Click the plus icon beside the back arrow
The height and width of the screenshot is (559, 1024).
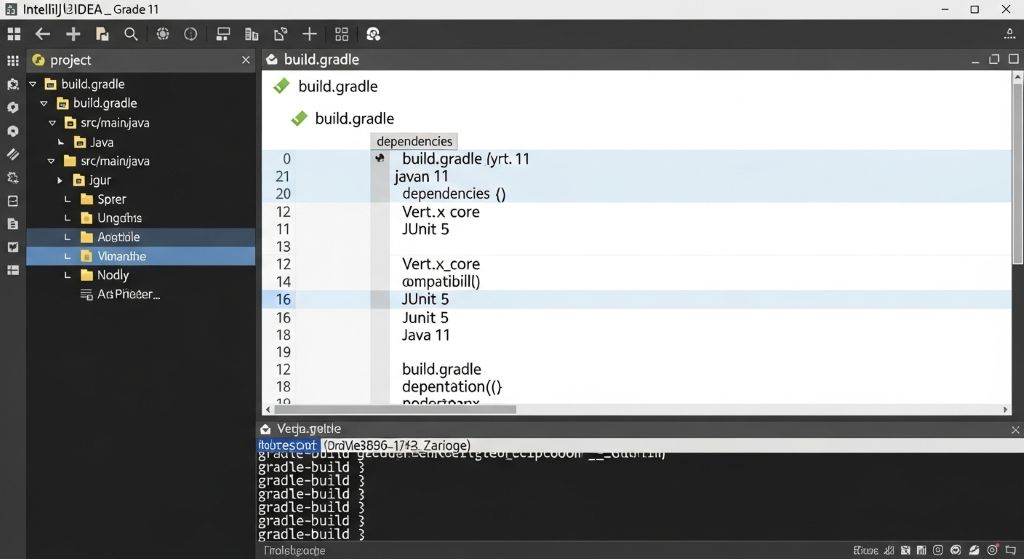pos(73,34)
